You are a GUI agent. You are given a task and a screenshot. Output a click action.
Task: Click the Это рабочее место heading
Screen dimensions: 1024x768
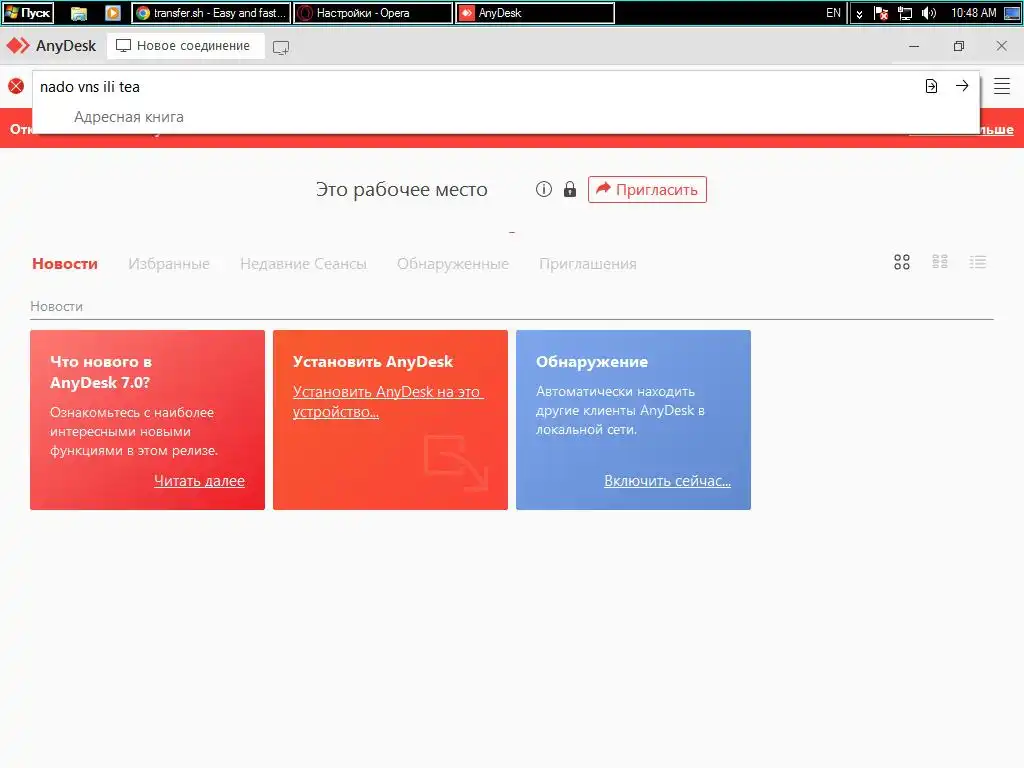coord(402,189)
